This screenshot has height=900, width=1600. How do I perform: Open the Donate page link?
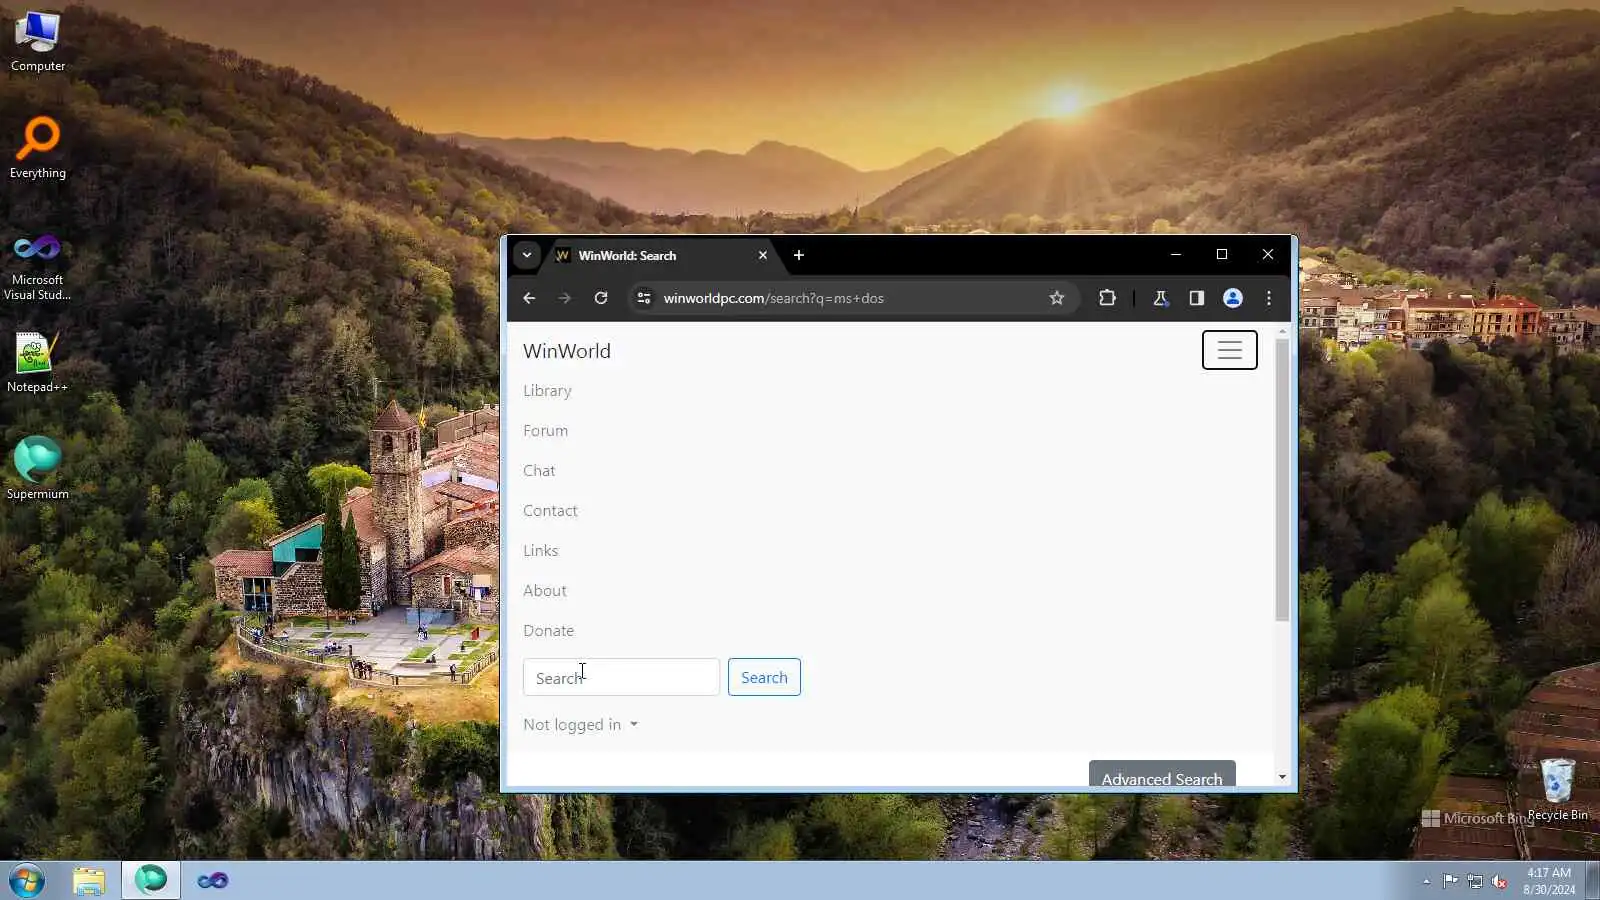(x=548, y=631)
